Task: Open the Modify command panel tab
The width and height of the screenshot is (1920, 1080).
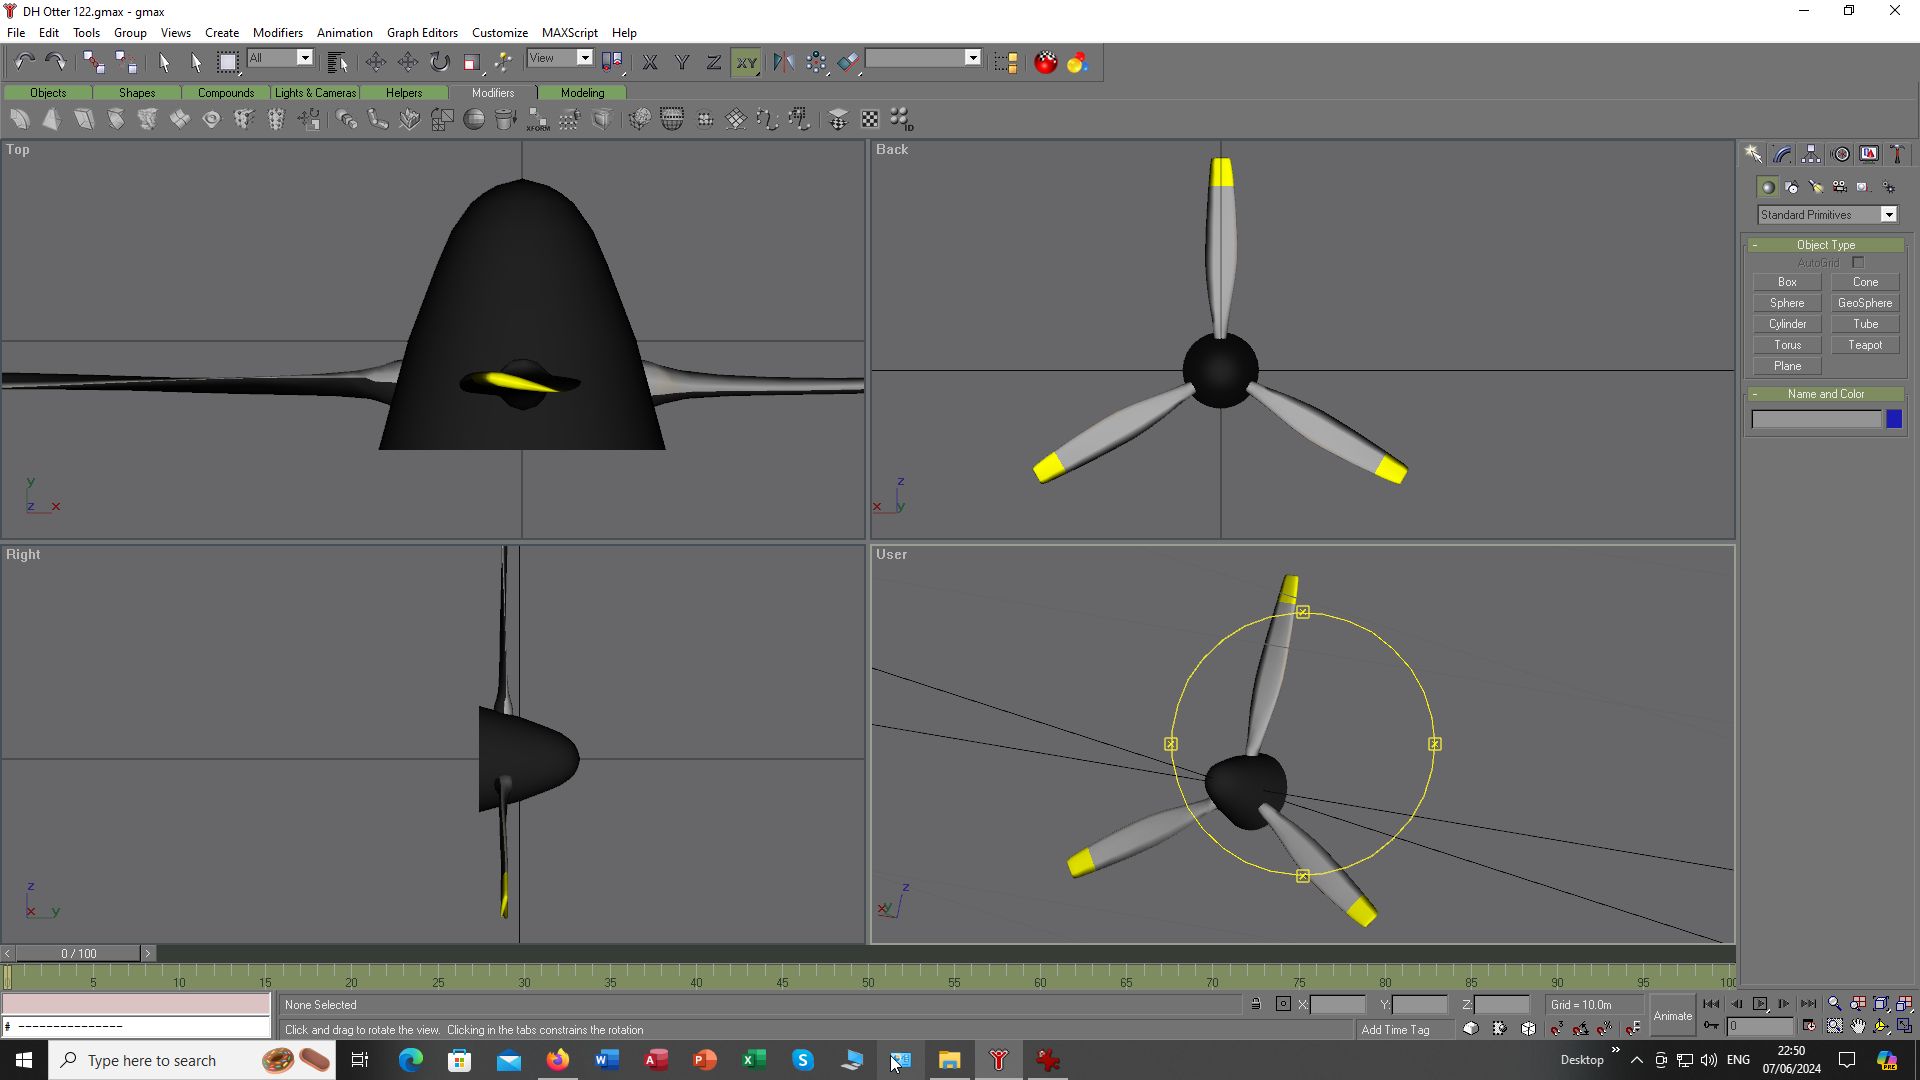Action: click(x=1782, y=154)
